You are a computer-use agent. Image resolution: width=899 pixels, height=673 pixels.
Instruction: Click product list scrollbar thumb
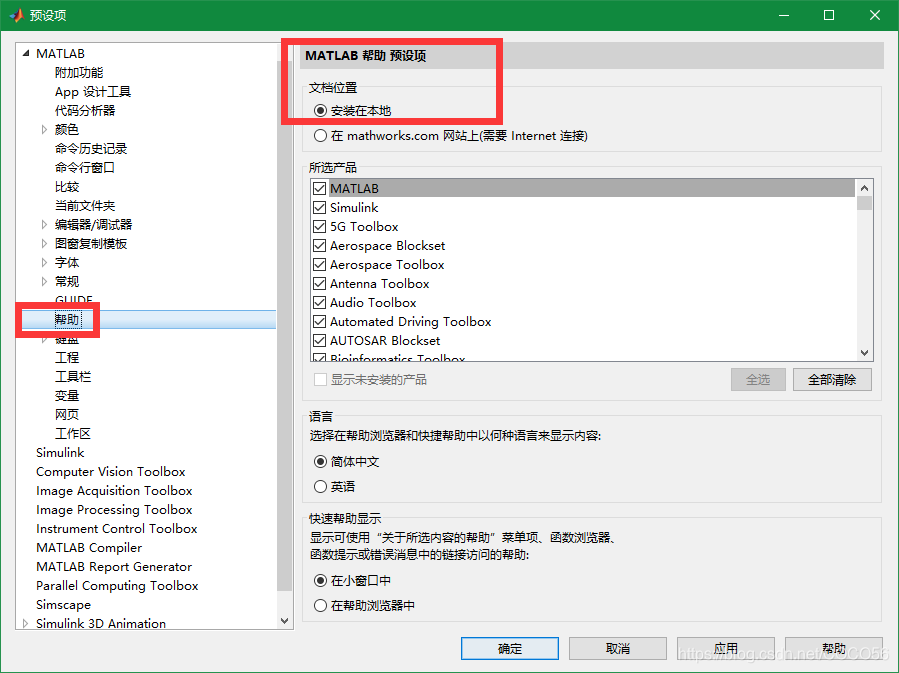click(864, 203)
